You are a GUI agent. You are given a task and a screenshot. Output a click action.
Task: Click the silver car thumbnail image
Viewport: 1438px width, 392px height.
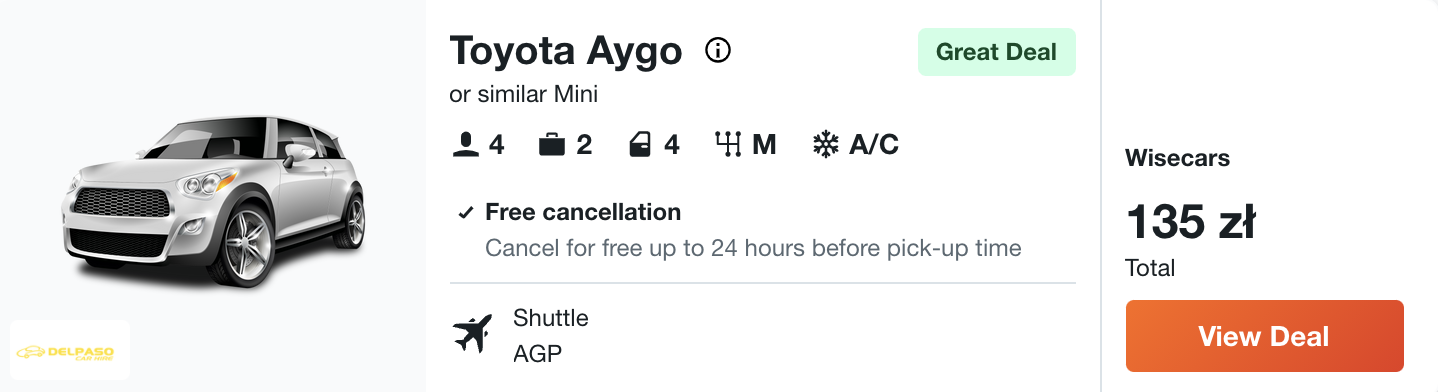coord(213,200)
